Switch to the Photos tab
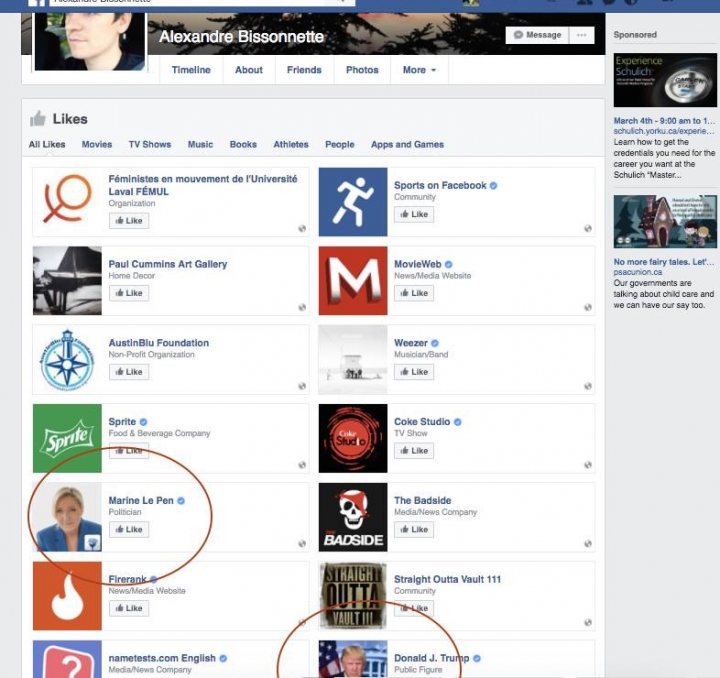Image resolution: width=720 pixels, height=678 pixels. click(x=362, y=70)
